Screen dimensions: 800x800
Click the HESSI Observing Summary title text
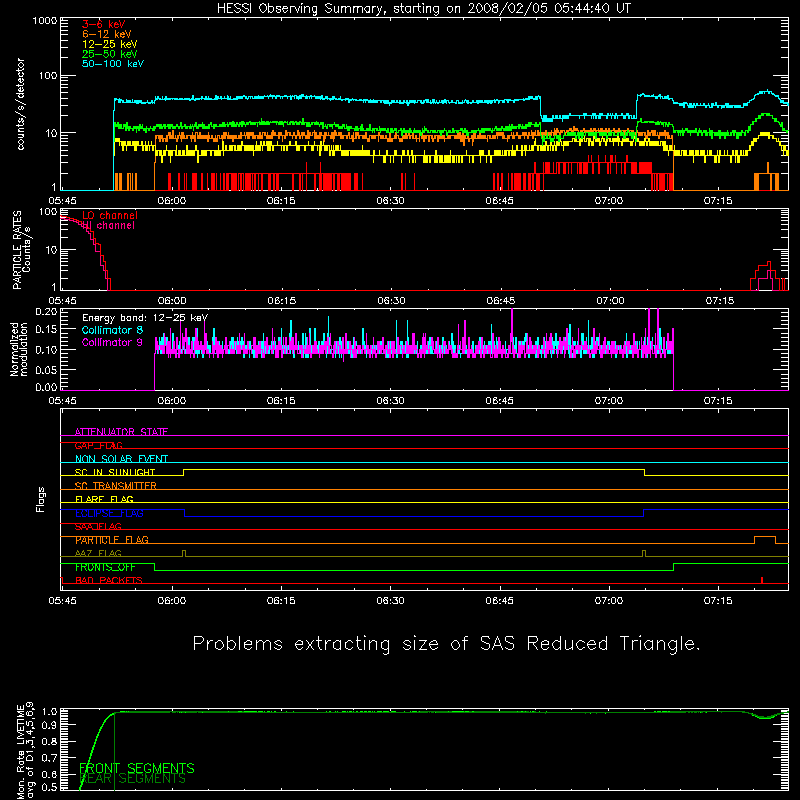[x=423, y=9]
